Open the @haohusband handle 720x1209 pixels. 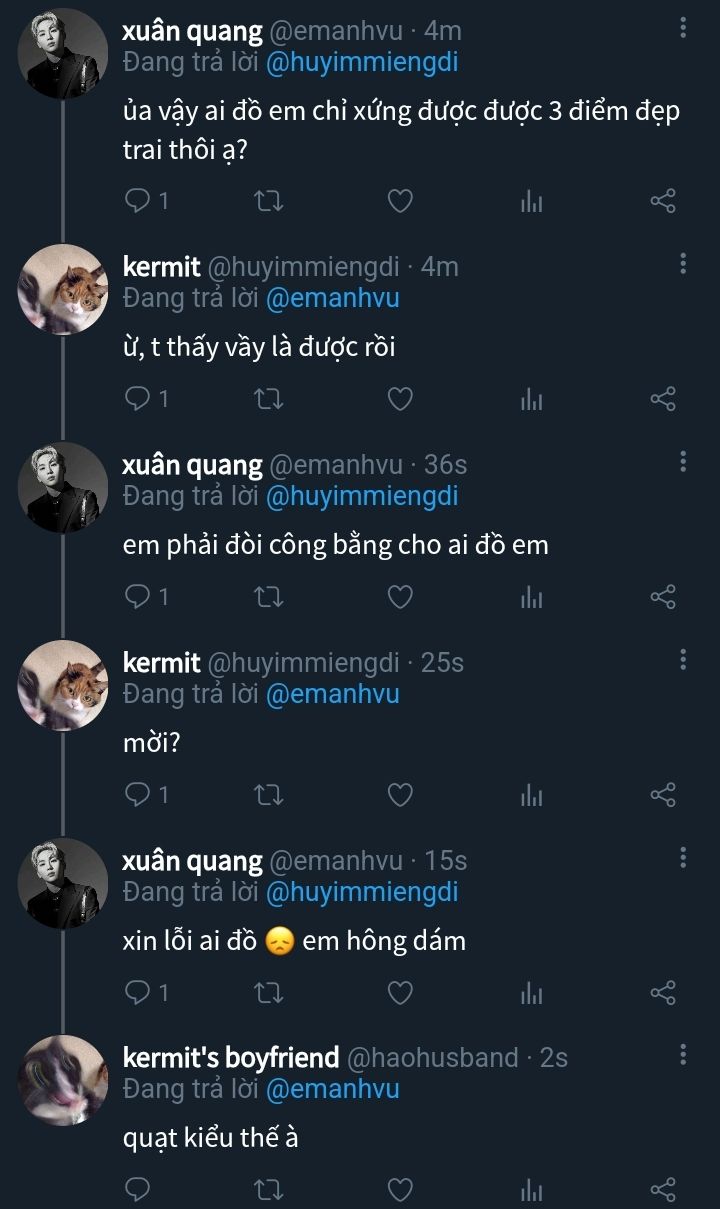pyautogui.click(x=432, y=1057)
